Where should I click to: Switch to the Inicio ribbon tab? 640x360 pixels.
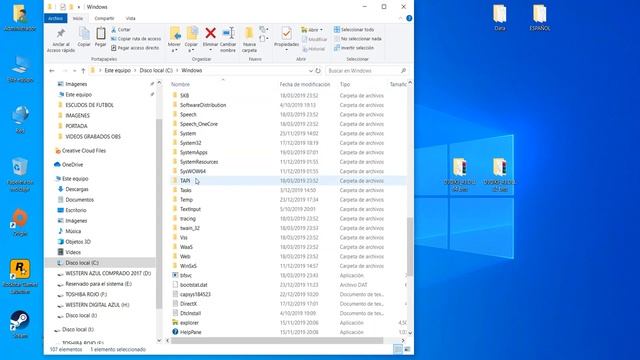pyautogui.click(x=78, y=18)
